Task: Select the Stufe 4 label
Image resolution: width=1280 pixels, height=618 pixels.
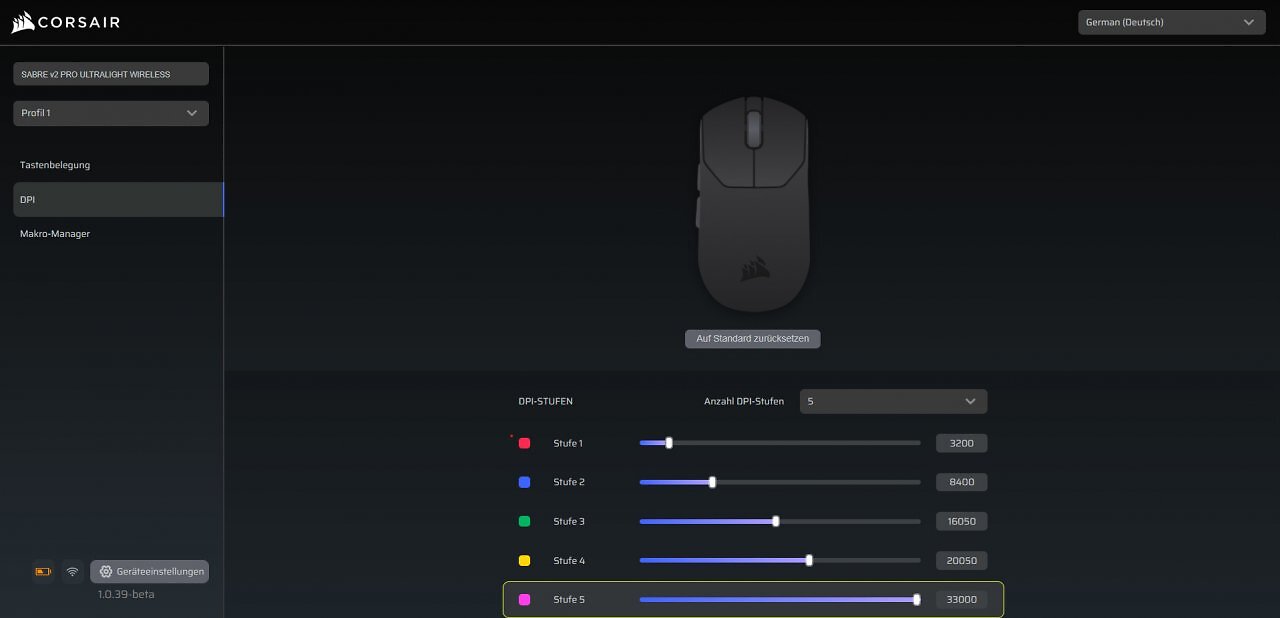Action: point(569,561)
